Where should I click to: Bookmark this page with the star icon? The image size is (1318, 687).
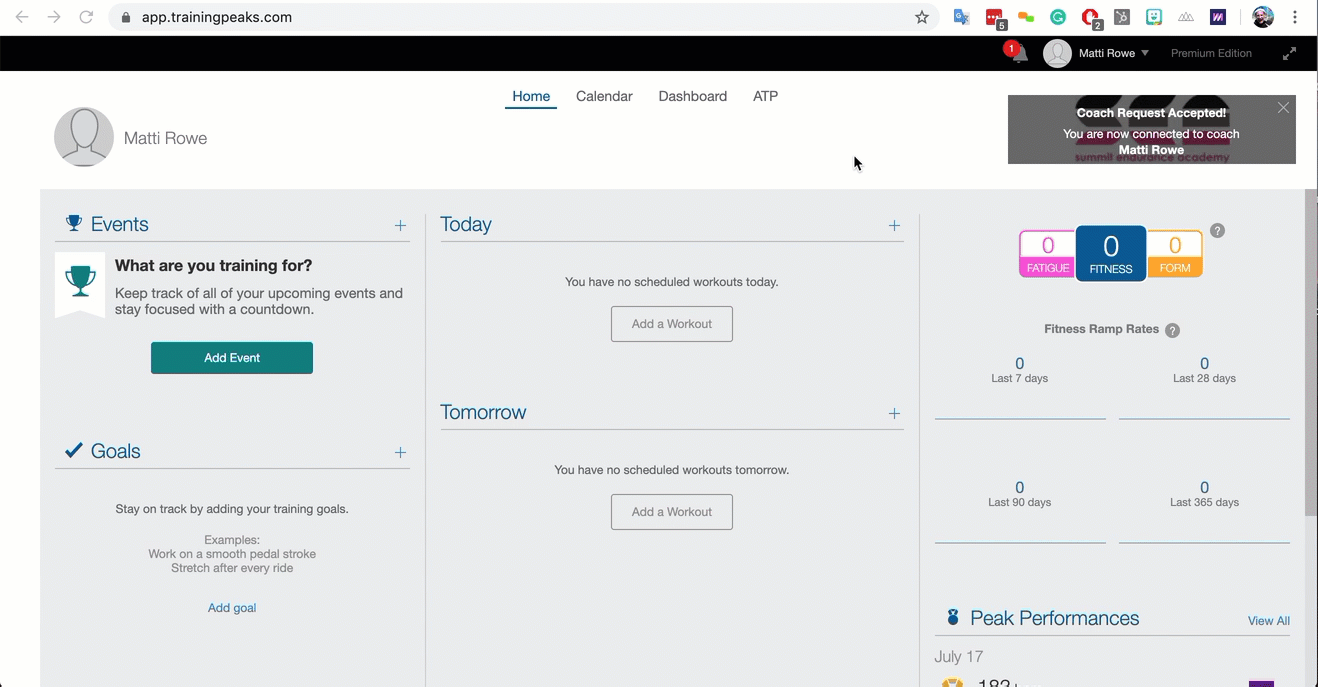click(x=921, y=17)
